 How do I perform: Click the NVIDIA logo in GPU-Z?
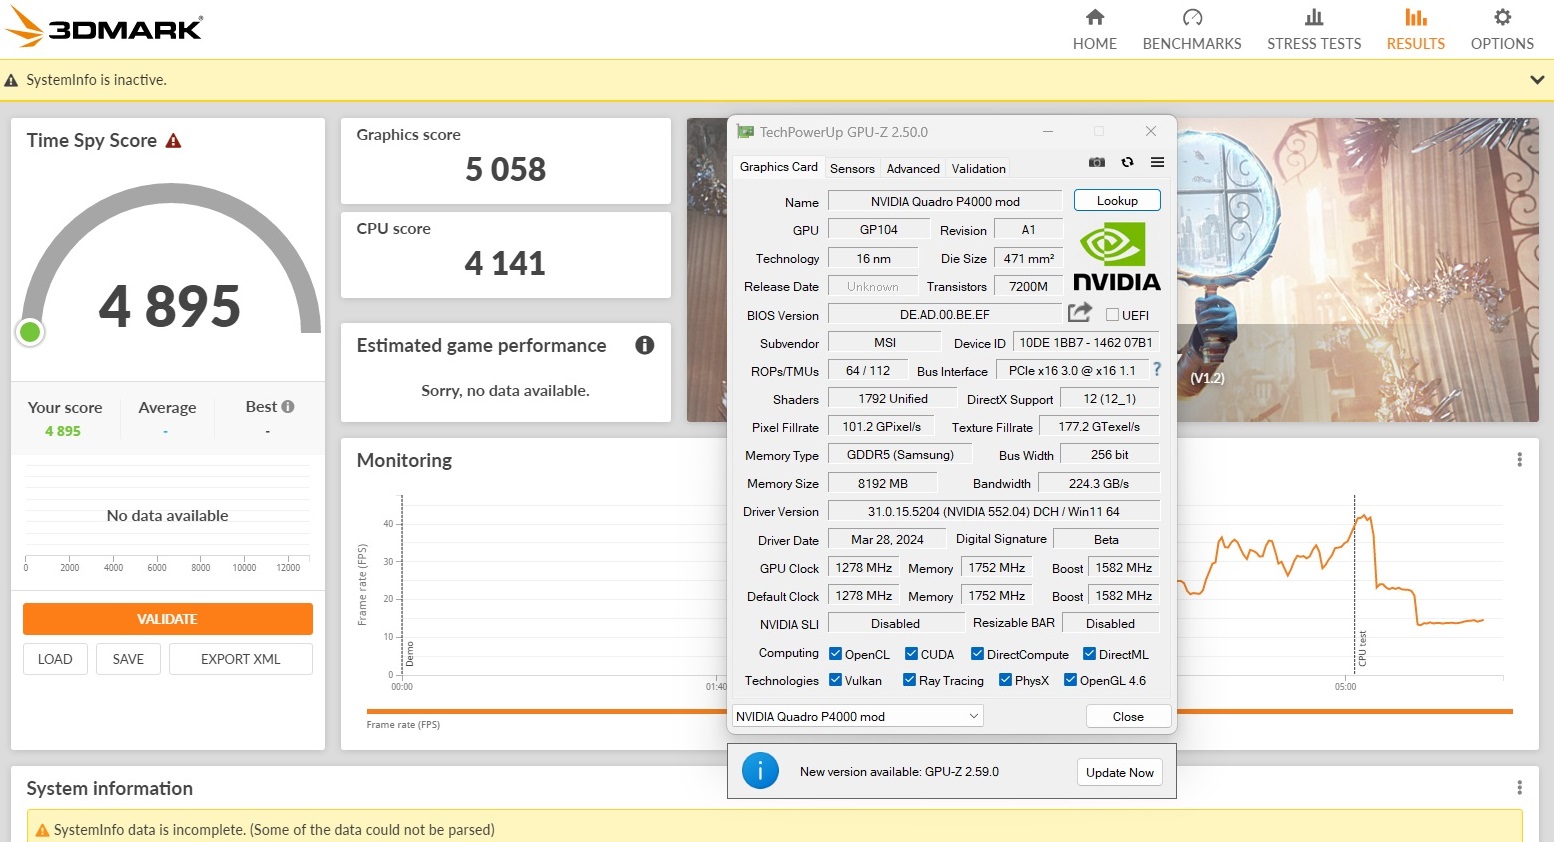[1116, 257]
